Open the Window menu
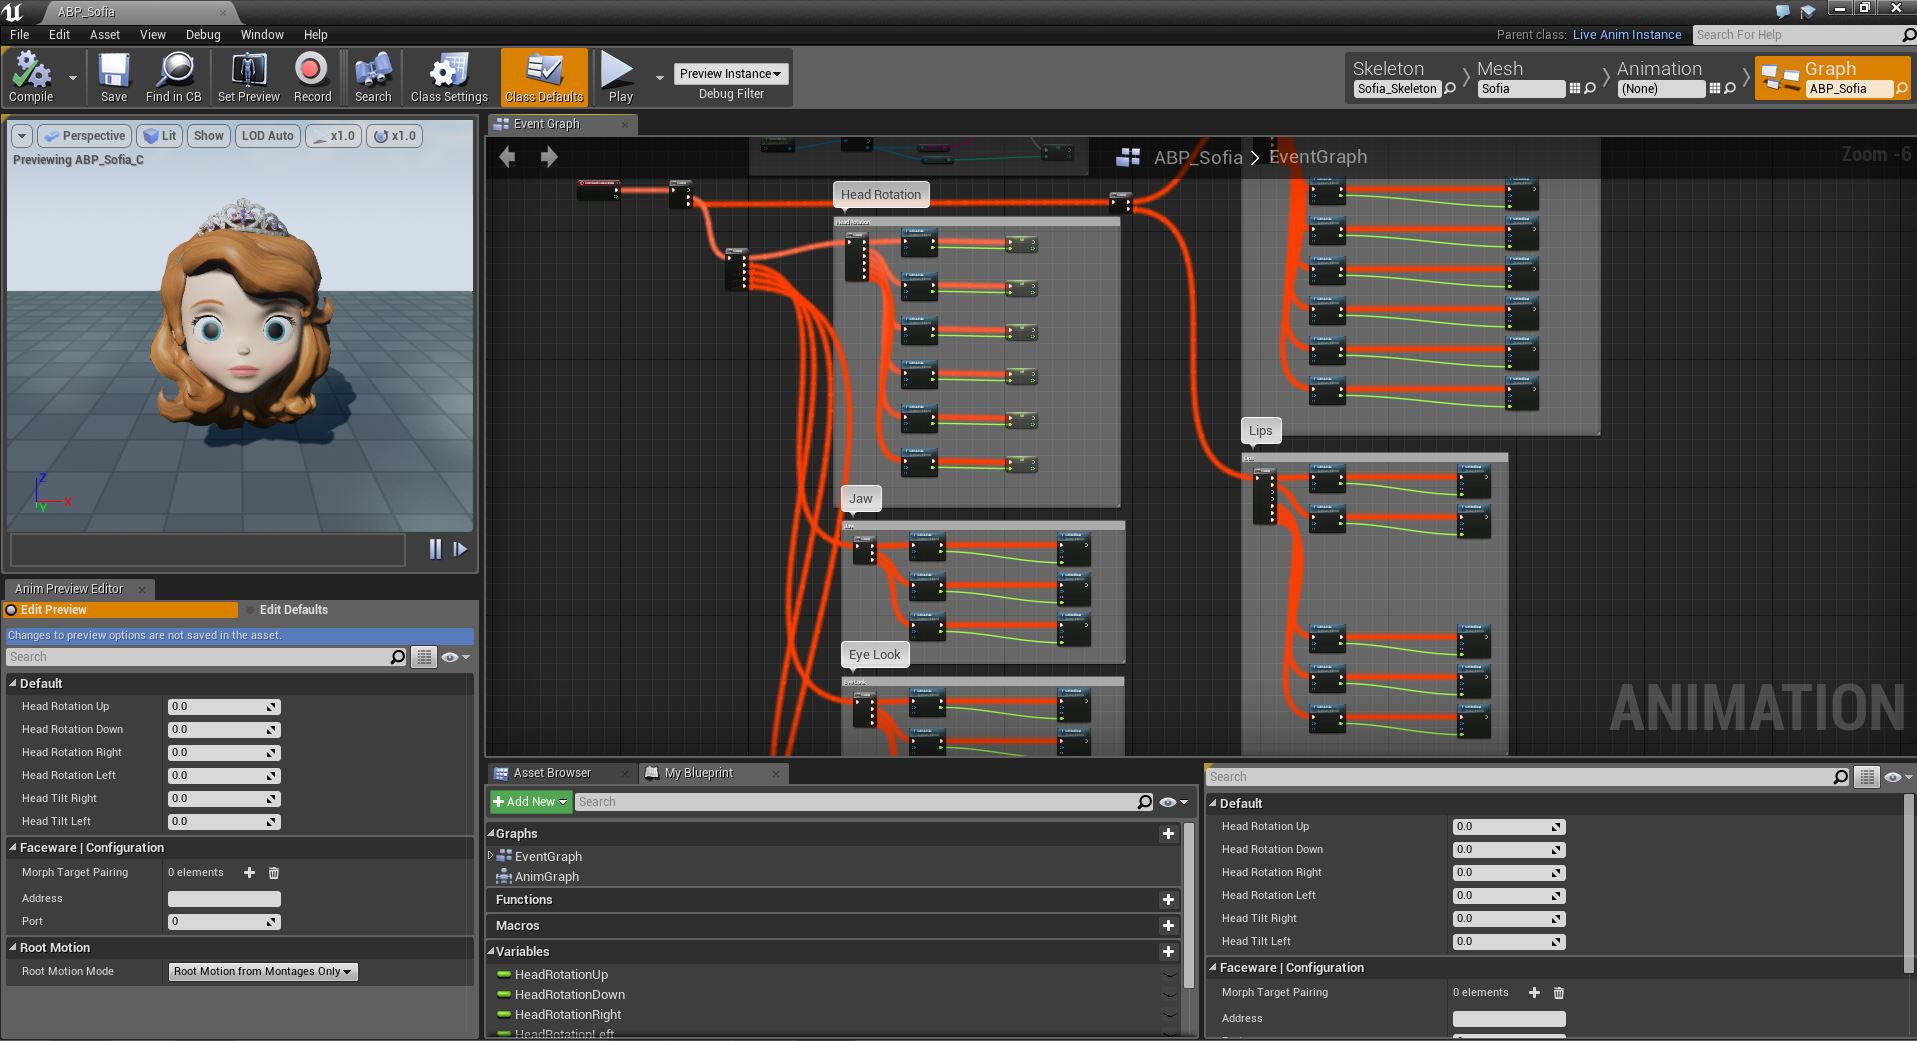Viewport: 1917px width, 1041px height. click(x=262, y=34)
